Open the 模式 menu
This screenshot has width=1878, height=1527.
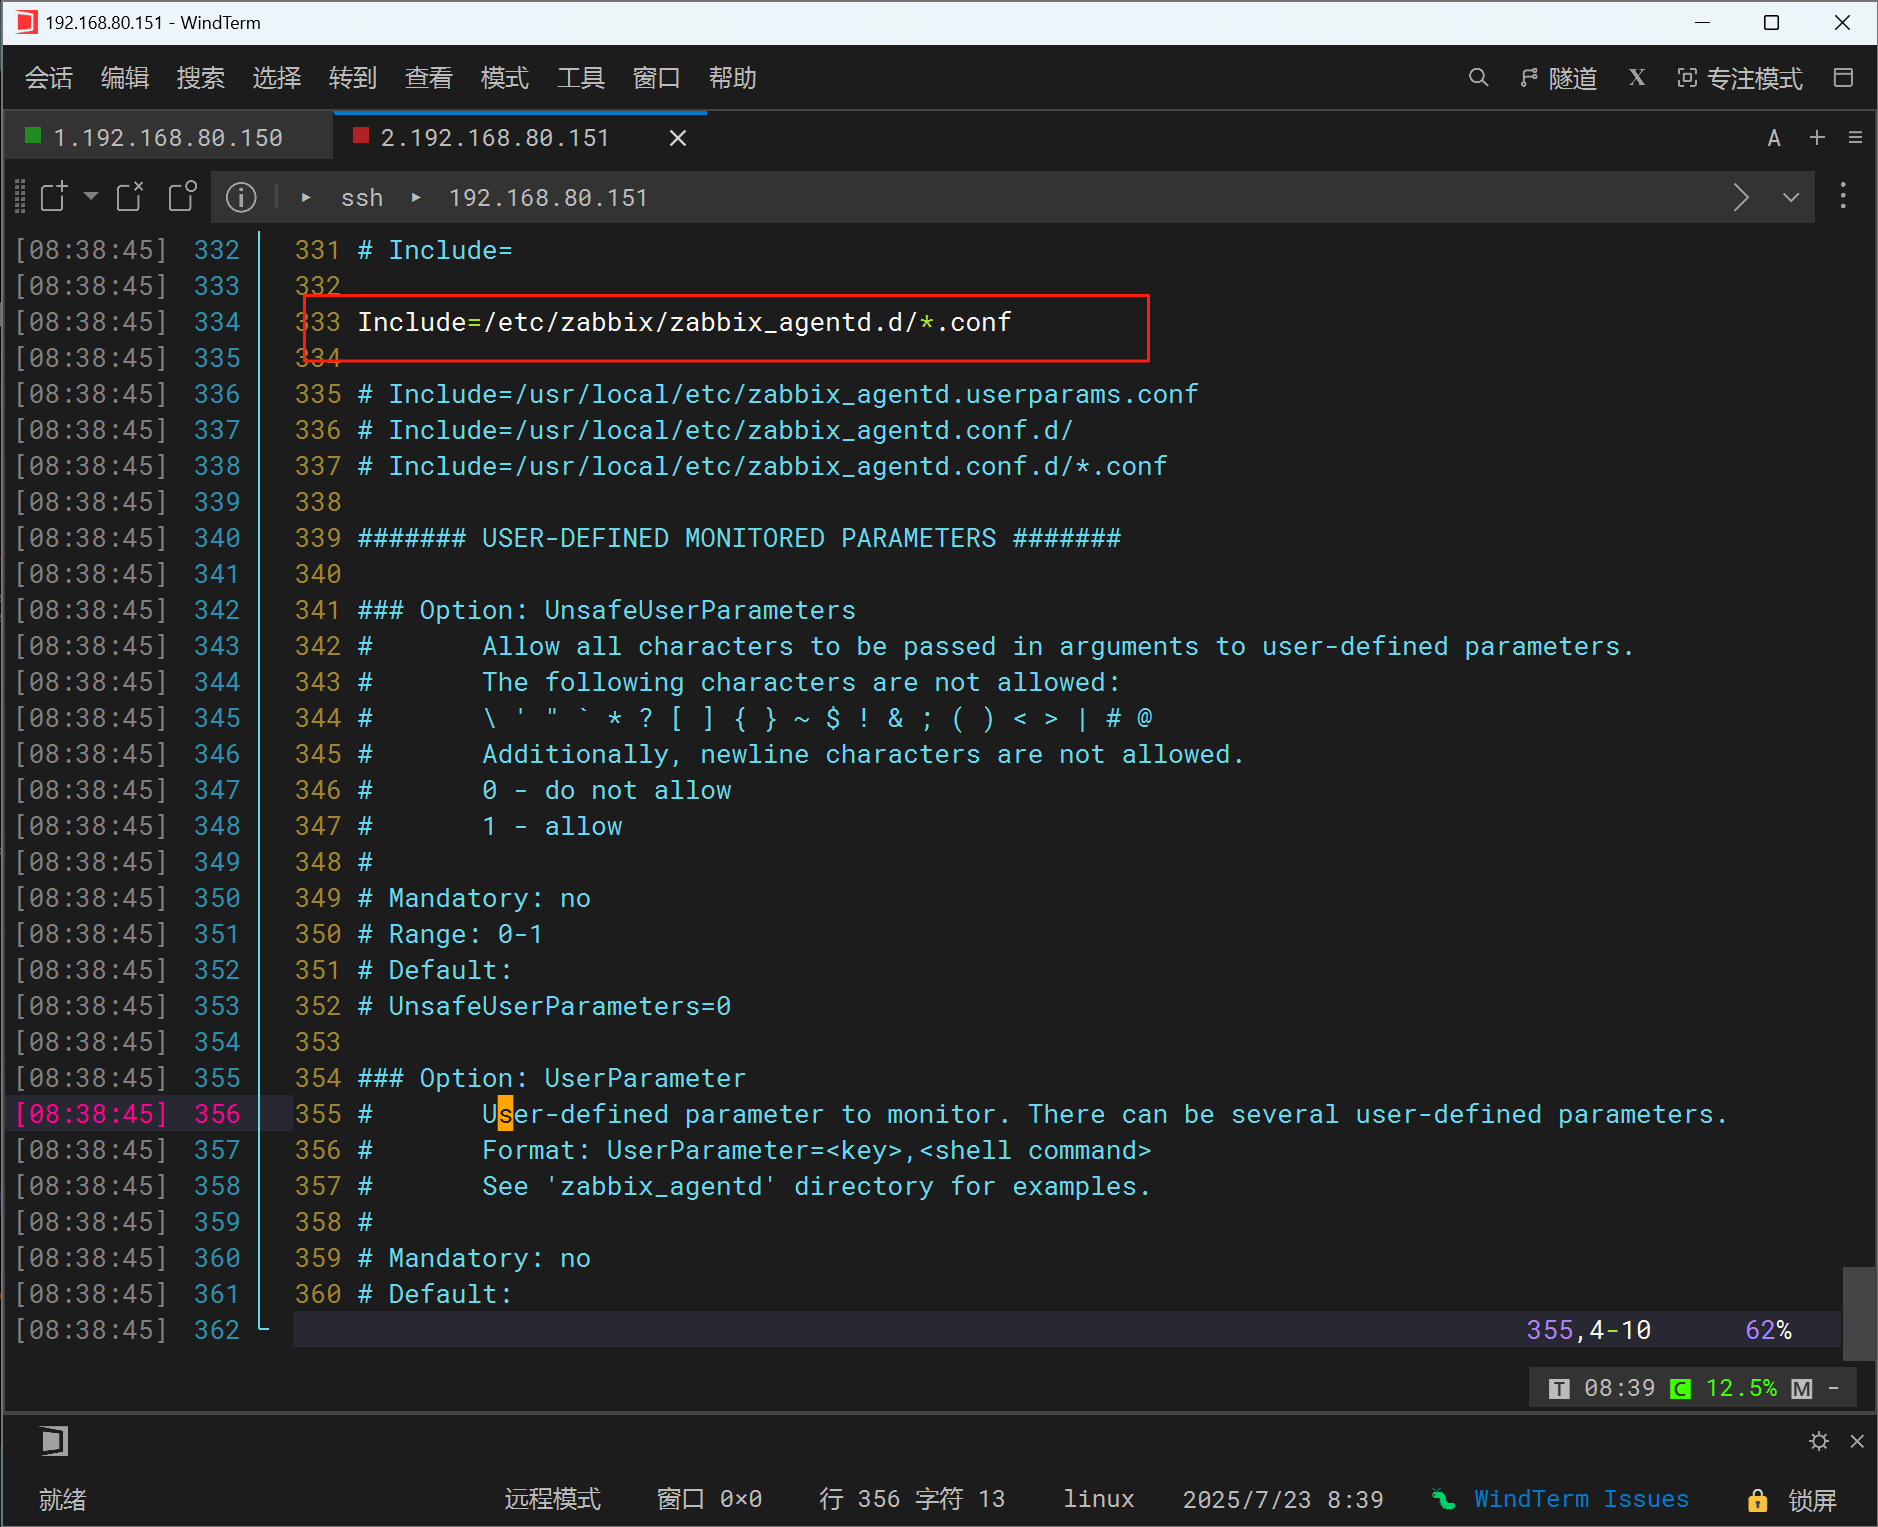[505, 78]
